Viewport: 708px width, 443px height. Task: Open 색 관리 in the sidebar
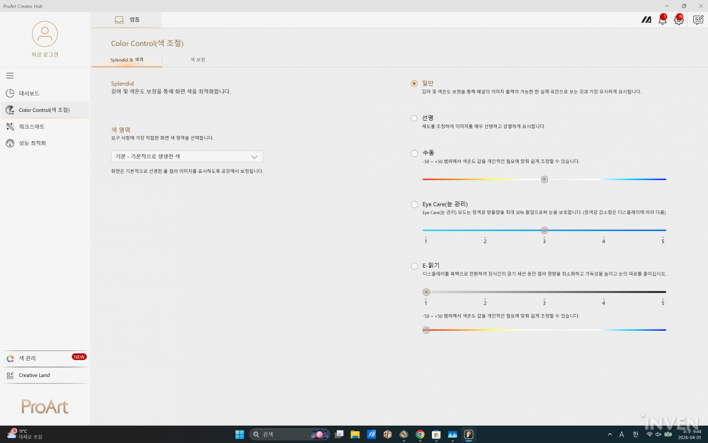pos(28,358)
